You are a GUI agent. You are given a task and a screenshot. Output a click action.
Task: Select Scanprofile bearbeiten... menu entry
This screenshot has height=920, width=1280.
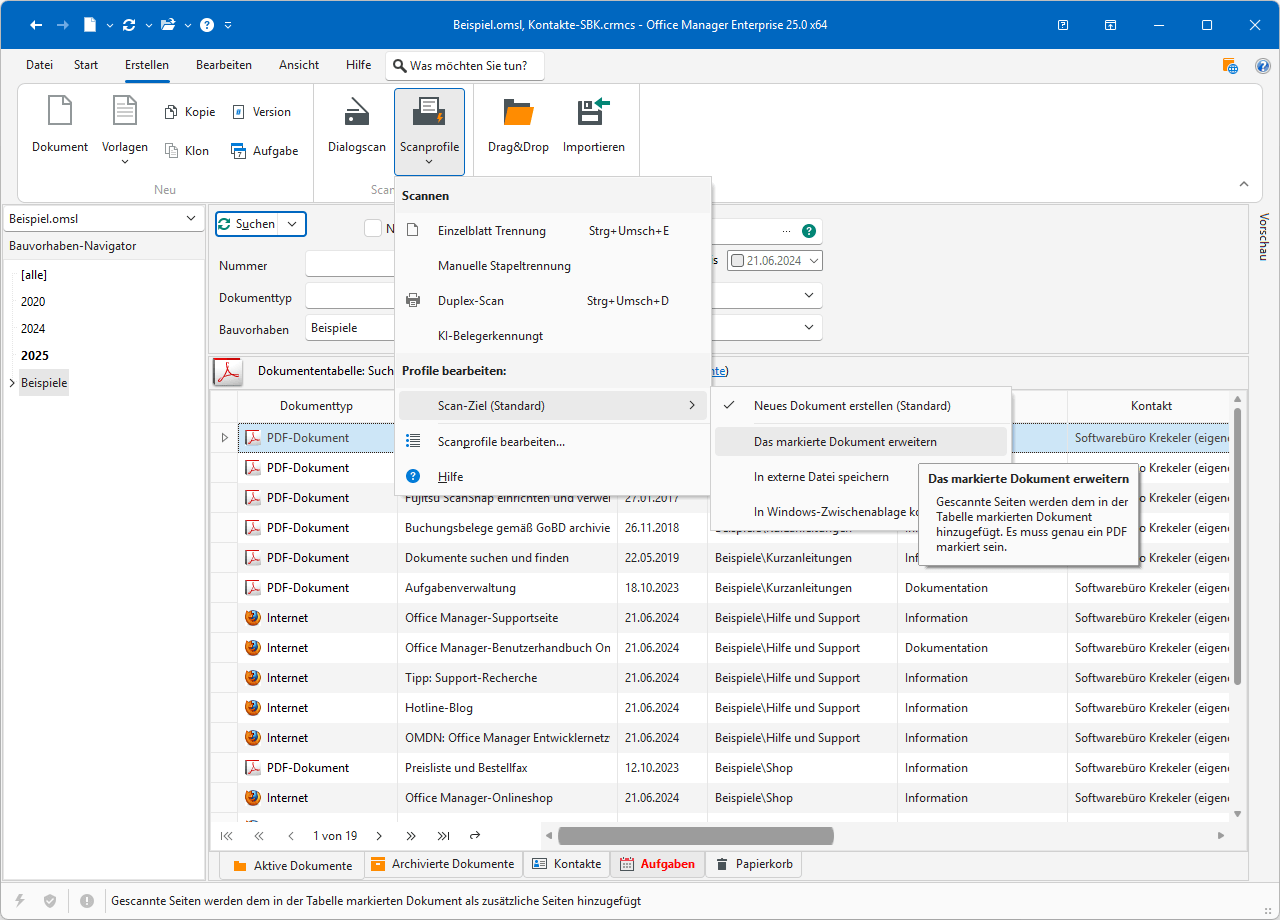(x=501, y=442)
